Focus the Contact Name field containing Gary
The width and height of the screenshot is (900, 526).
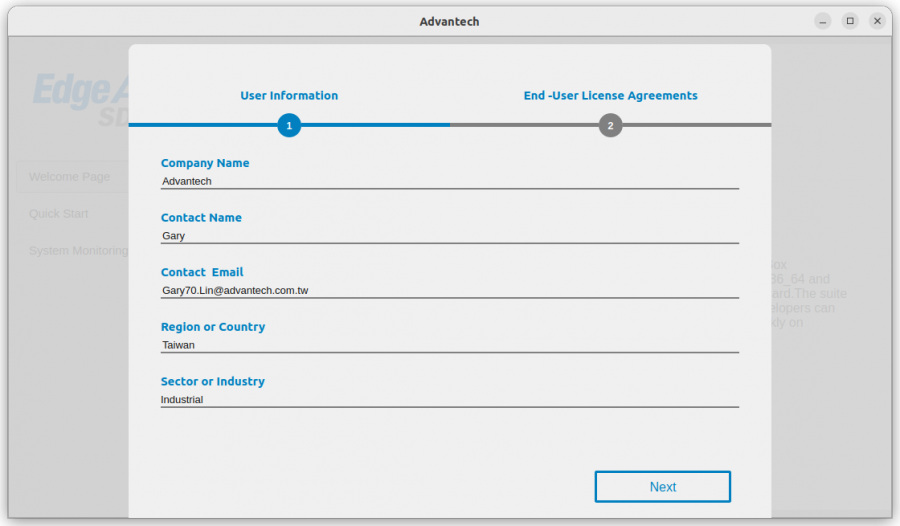[449, 236]
